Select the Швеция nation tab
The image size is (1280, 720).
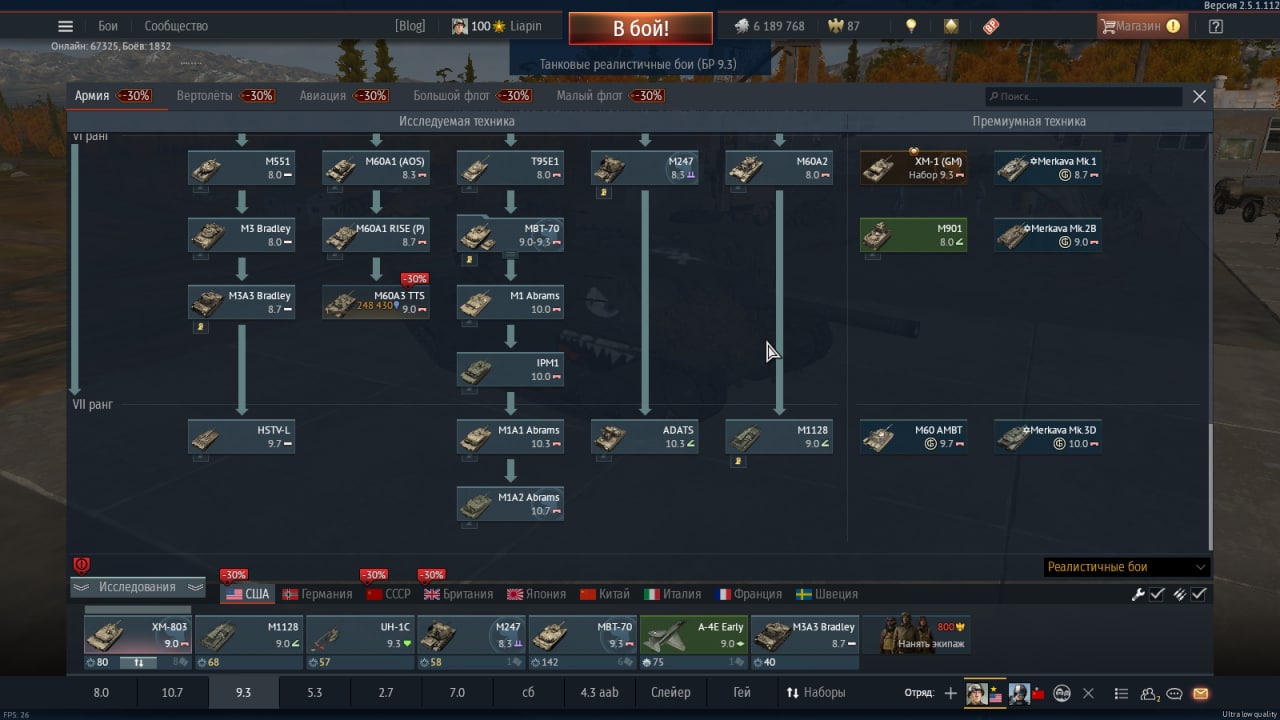[x=827, y=594]
